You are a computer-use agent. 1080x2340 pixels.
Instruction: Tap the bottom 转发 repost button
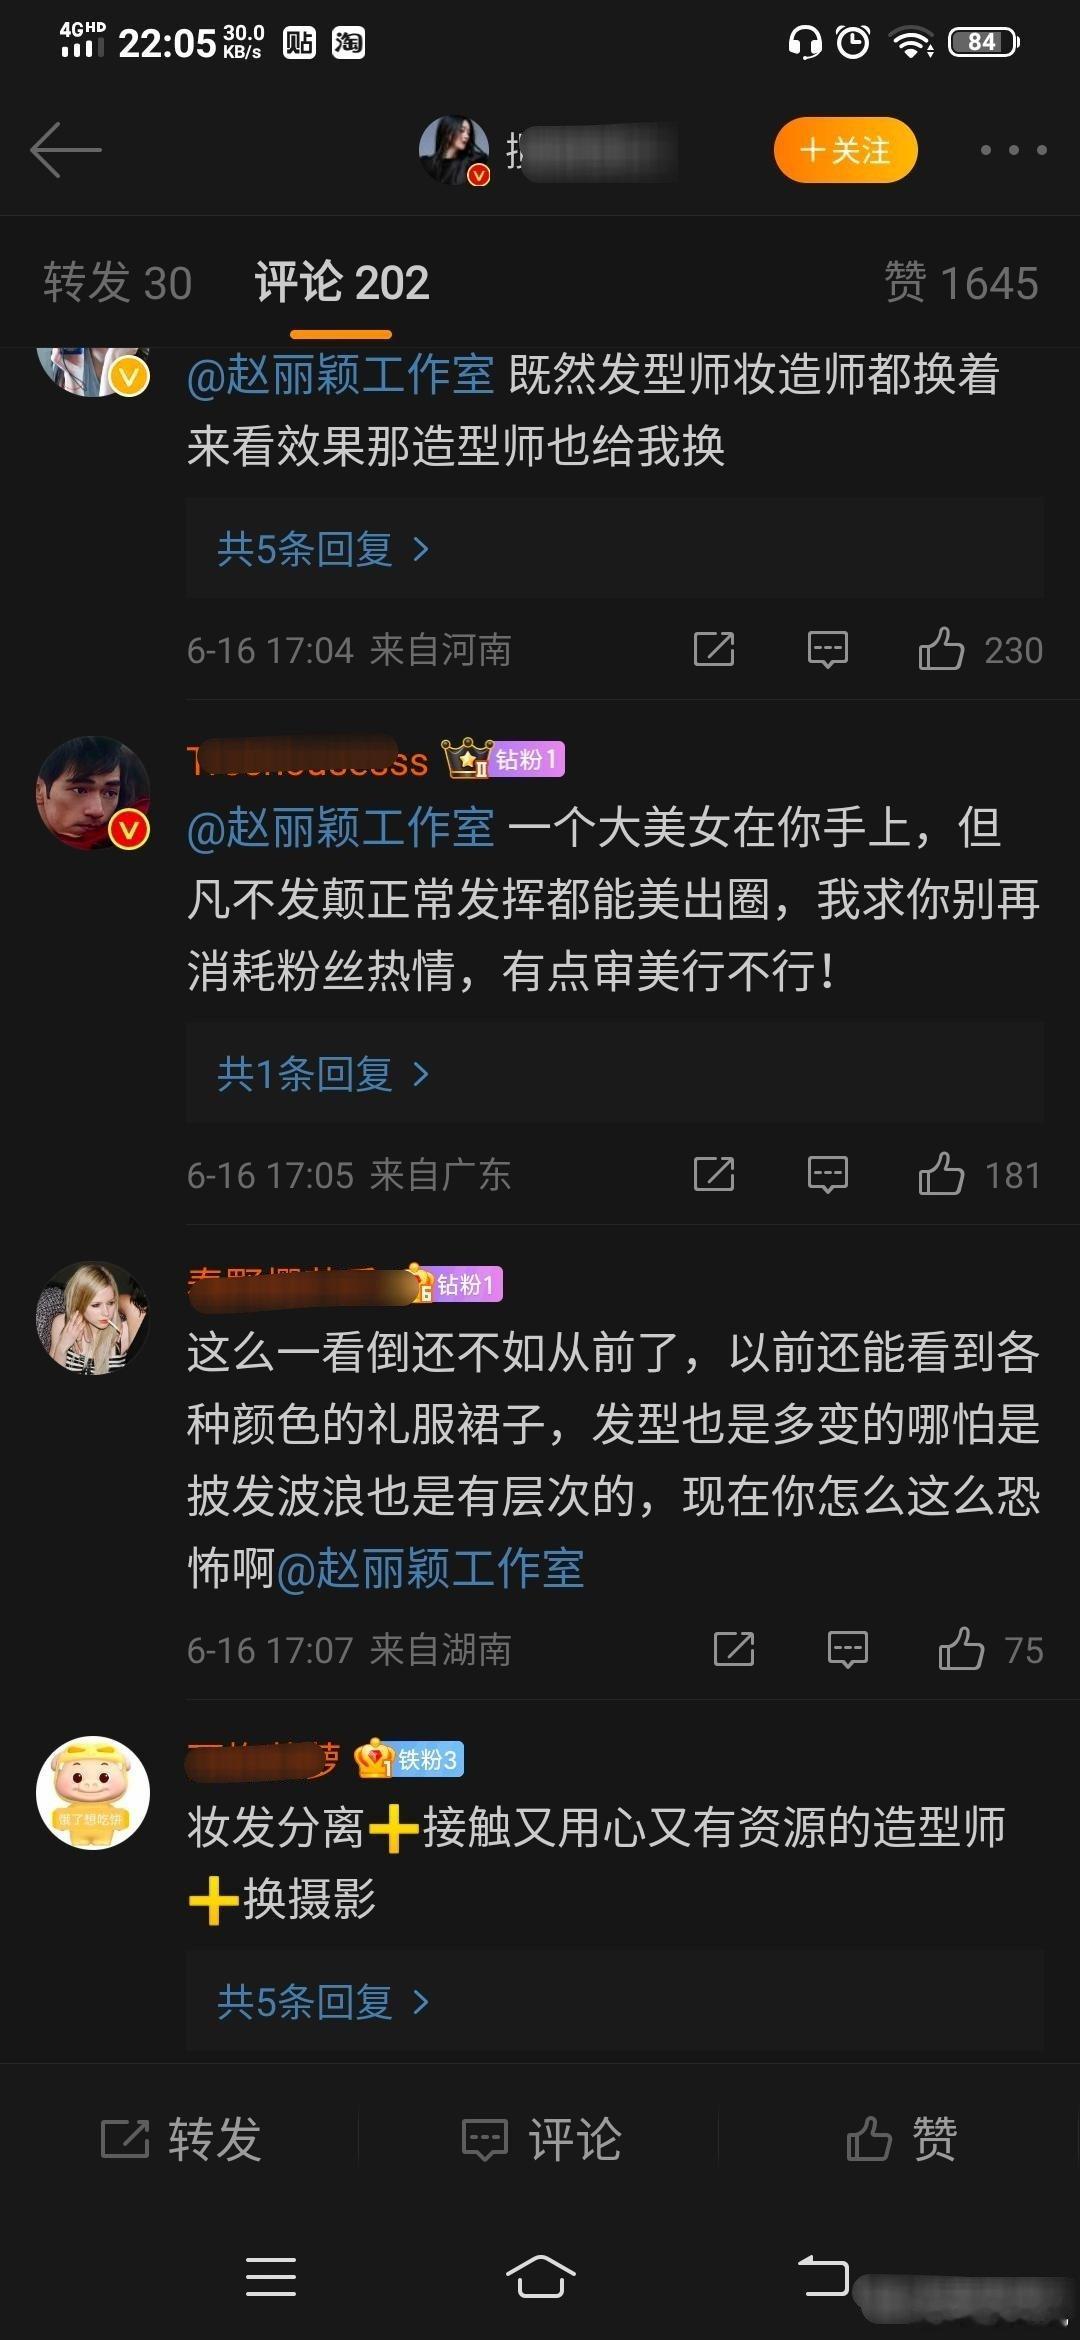pyautogui.click(x=180, y=2139)
